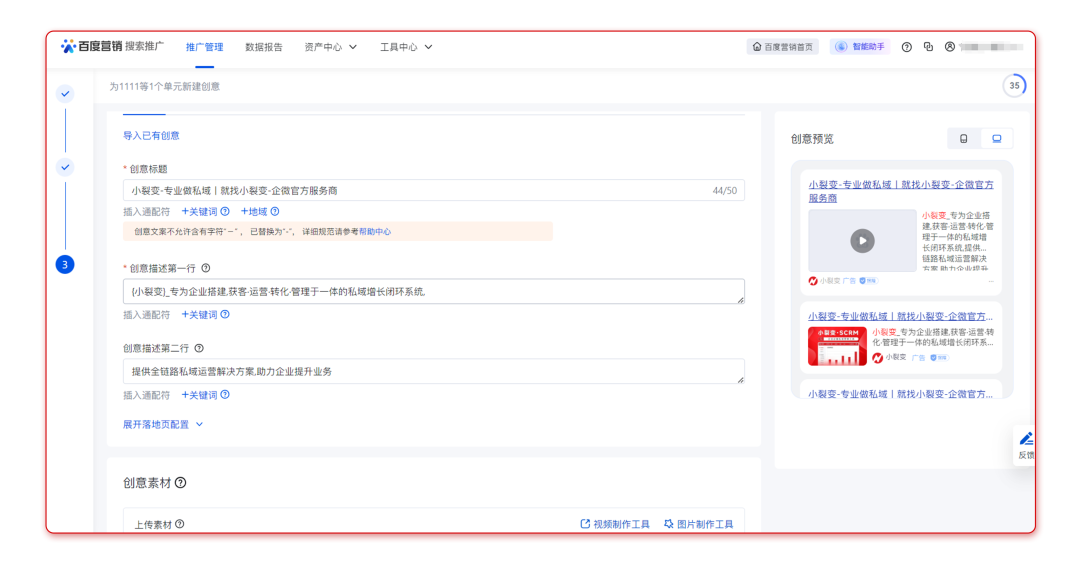
Task: Click the help icon beside 创意描述第一行
Action: pyautogui.click(x=206, y=268)
